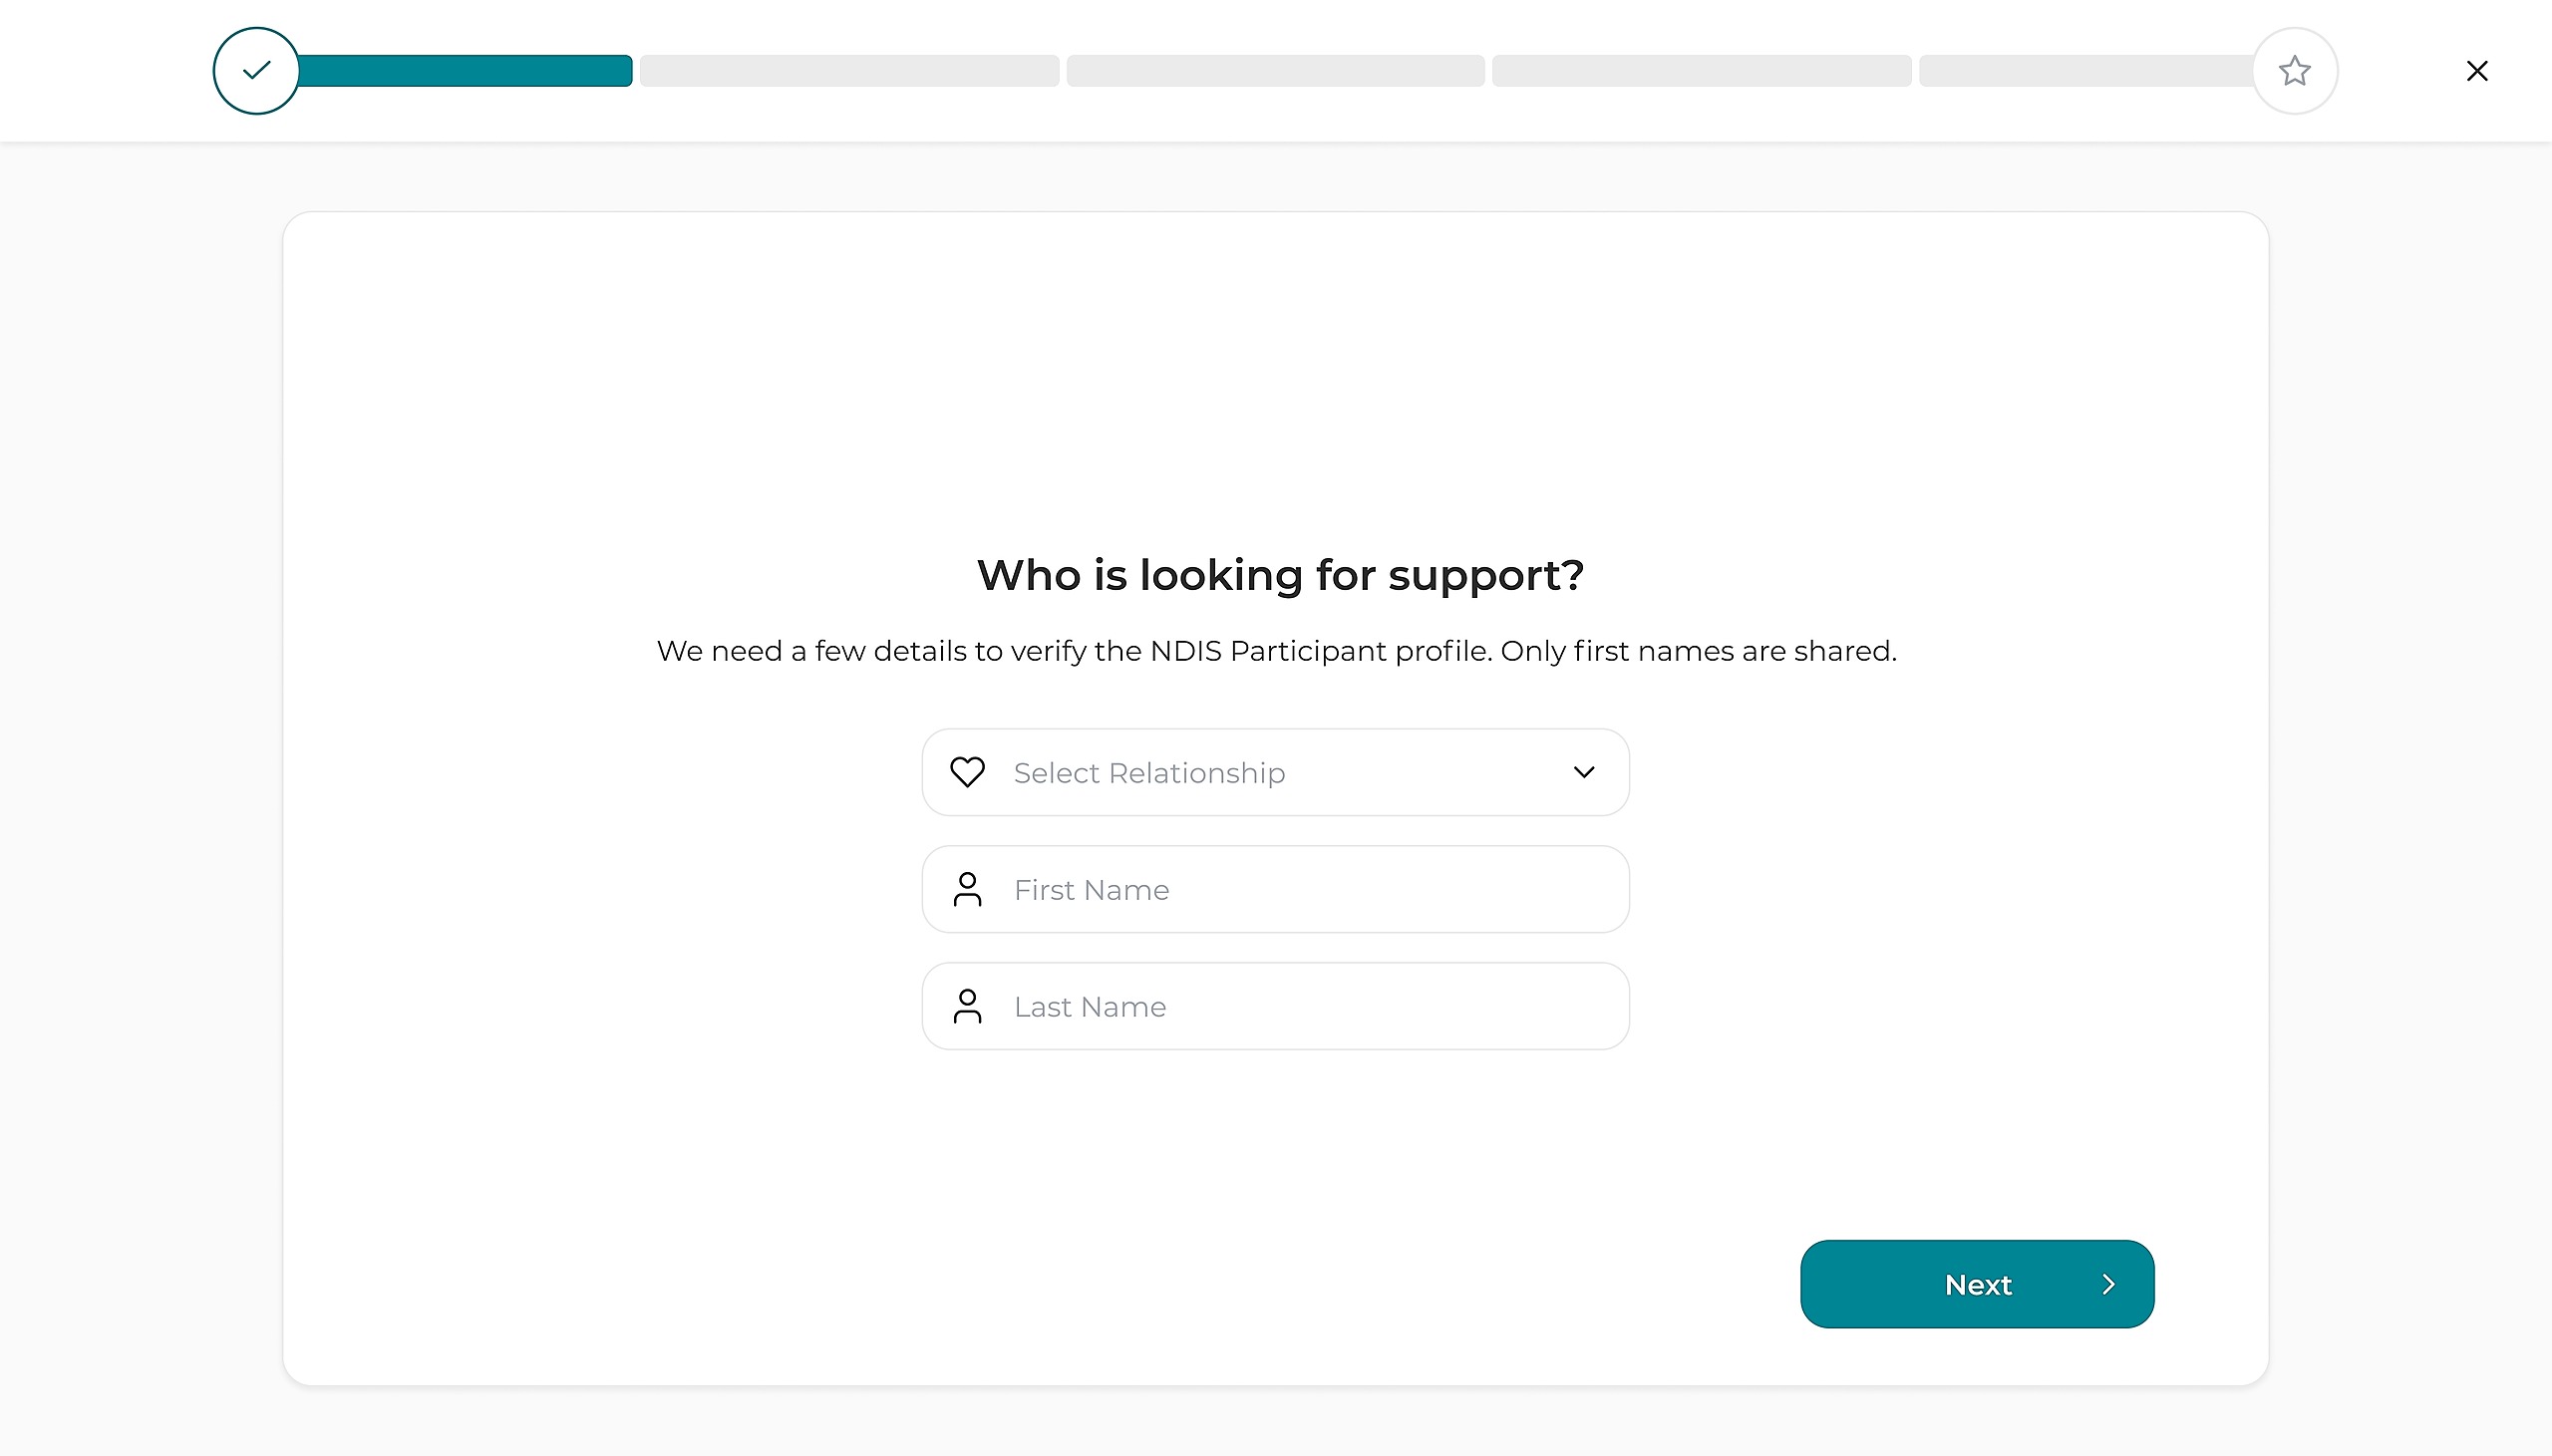Click the completed checkmark step circle
This screenshot has width=2552, height=1456.
pos(256,71)
